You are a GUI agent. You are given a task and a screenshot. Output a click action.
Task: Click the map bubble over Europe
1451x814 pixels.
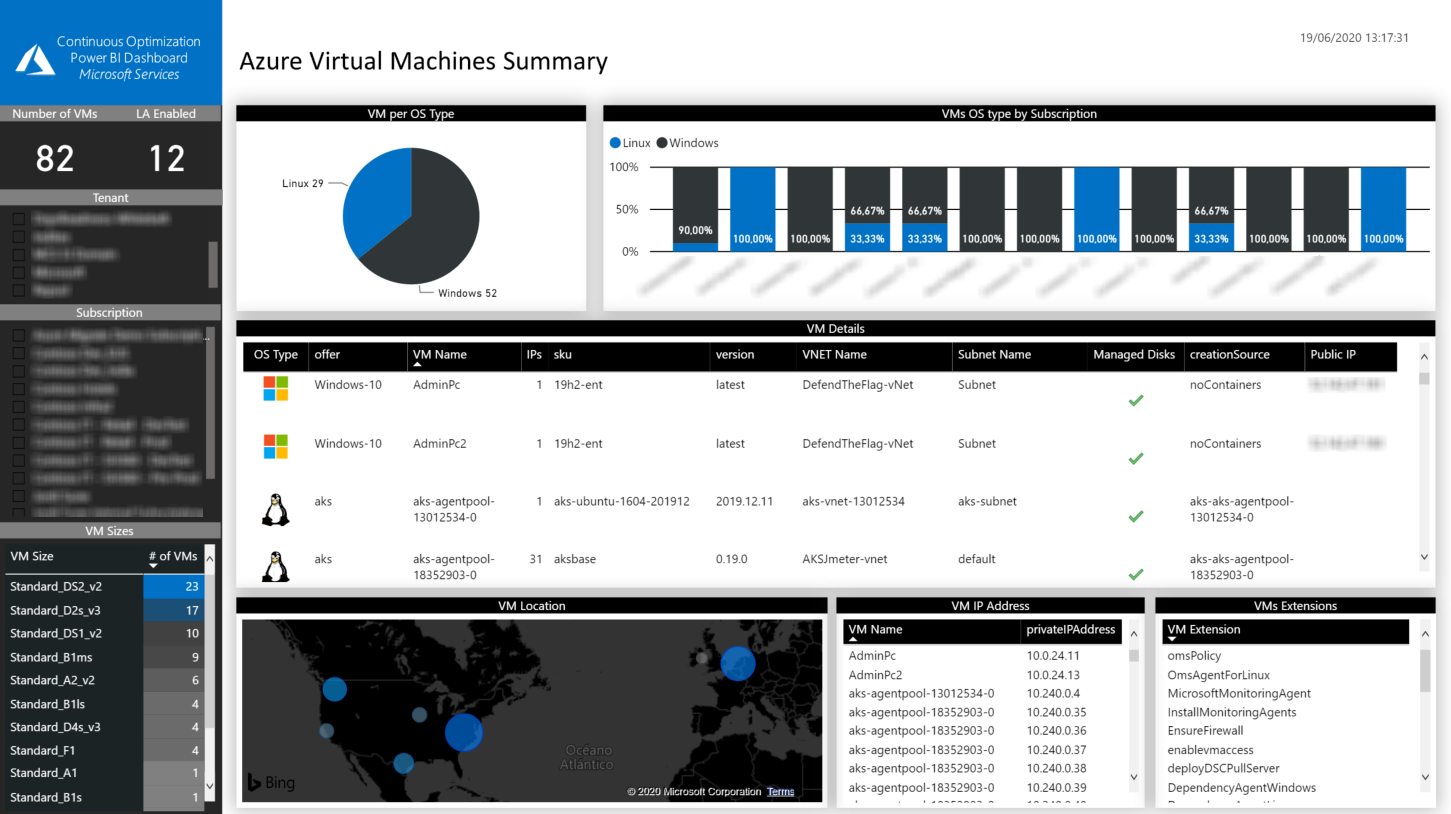point(738,663)
